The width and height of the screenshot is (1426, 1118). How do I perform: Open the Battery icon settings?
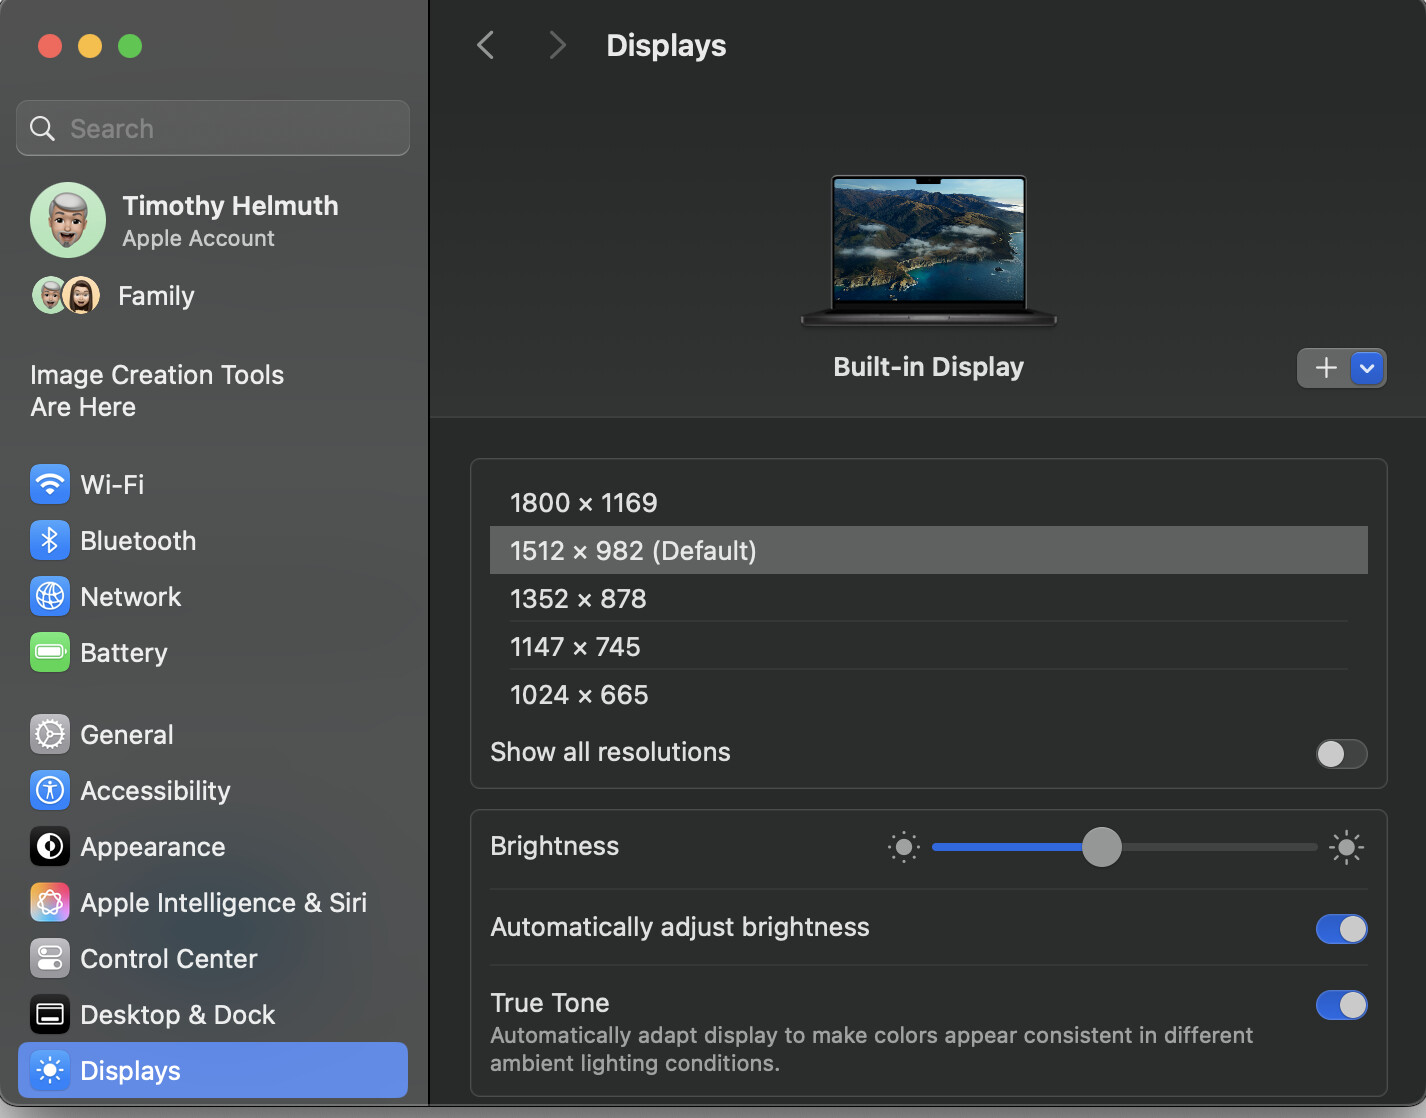click(x=50, y=653)
